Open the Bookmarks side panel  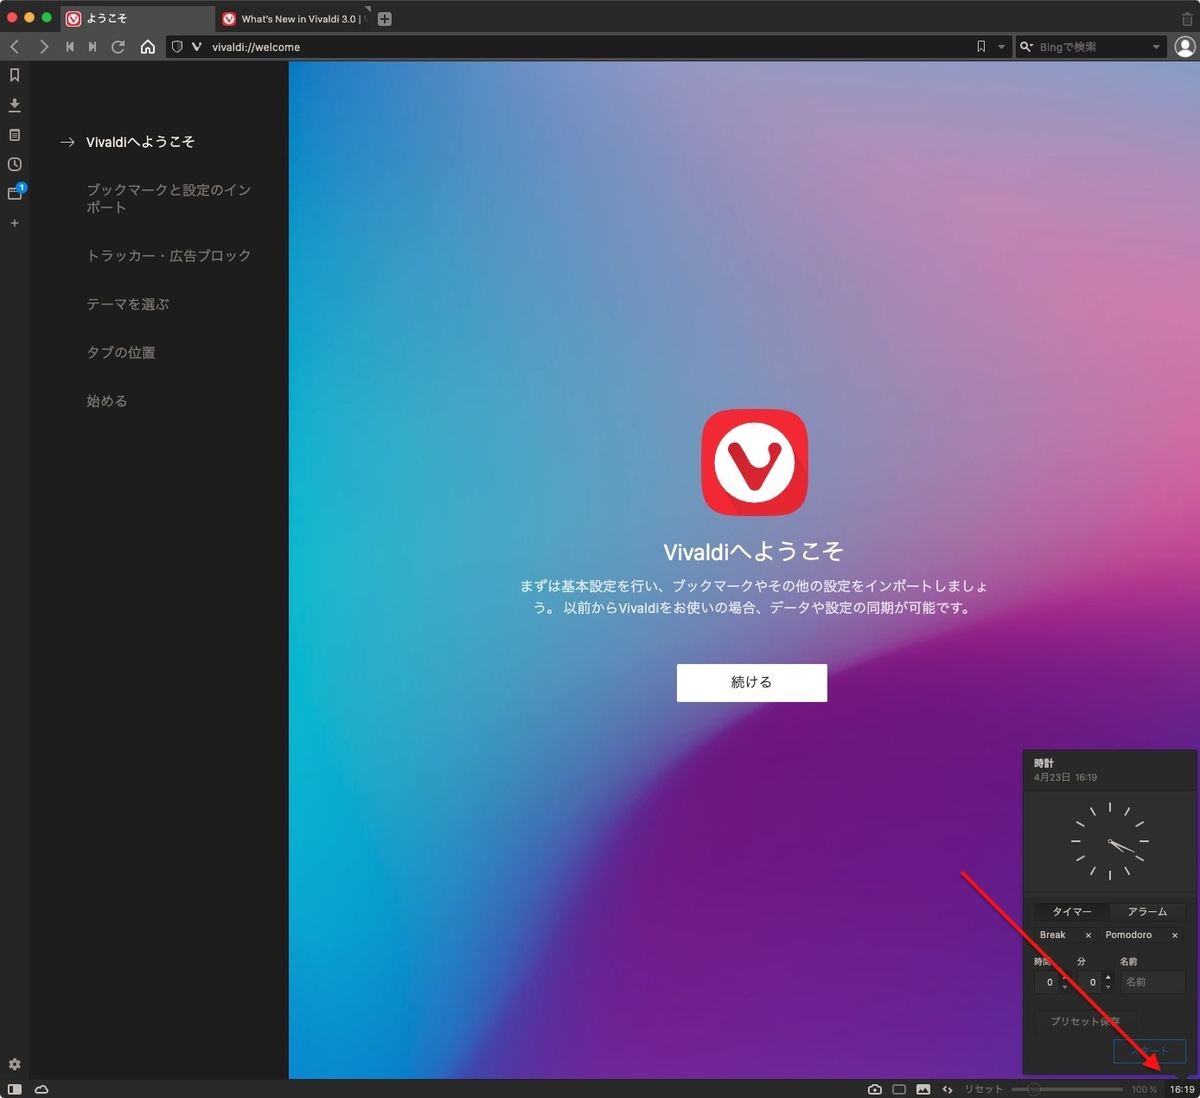pos(14,75)
